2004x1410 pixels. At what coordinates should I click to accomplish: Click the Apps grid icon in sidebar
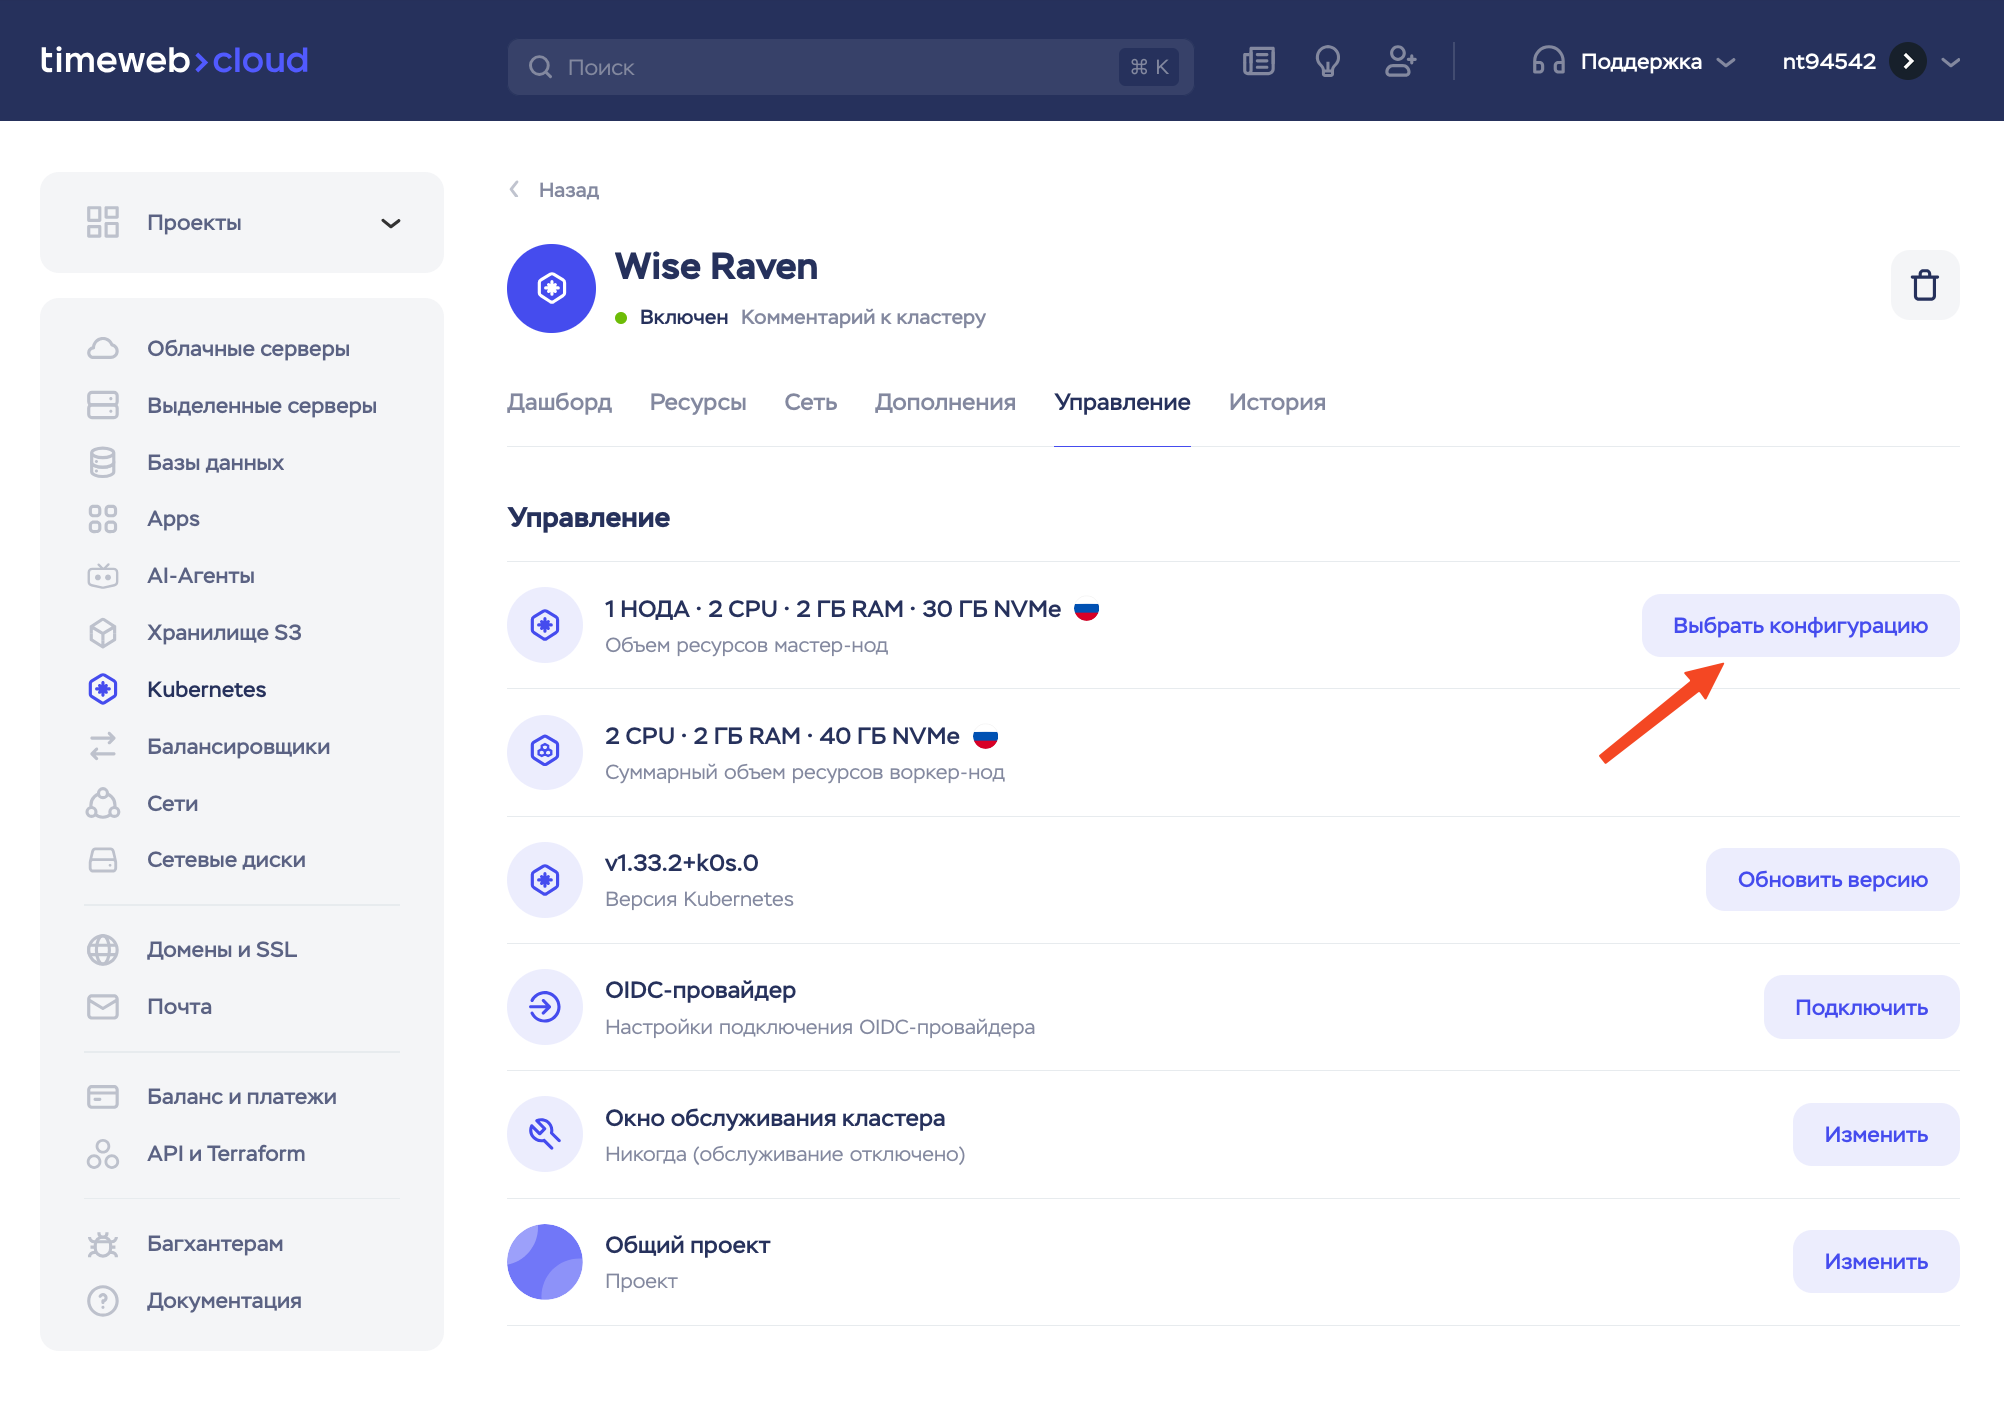tap(103, 518)
